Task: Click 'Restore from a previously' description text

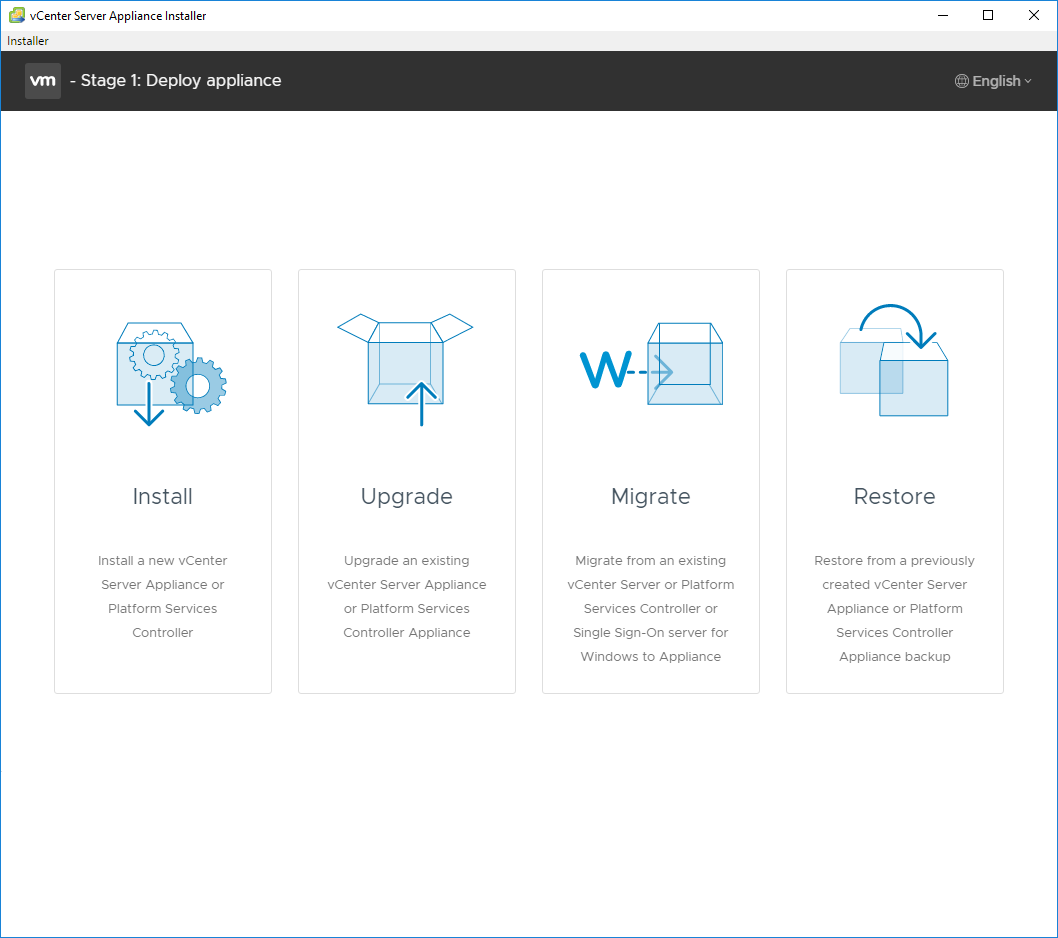Action: point(894,561)
